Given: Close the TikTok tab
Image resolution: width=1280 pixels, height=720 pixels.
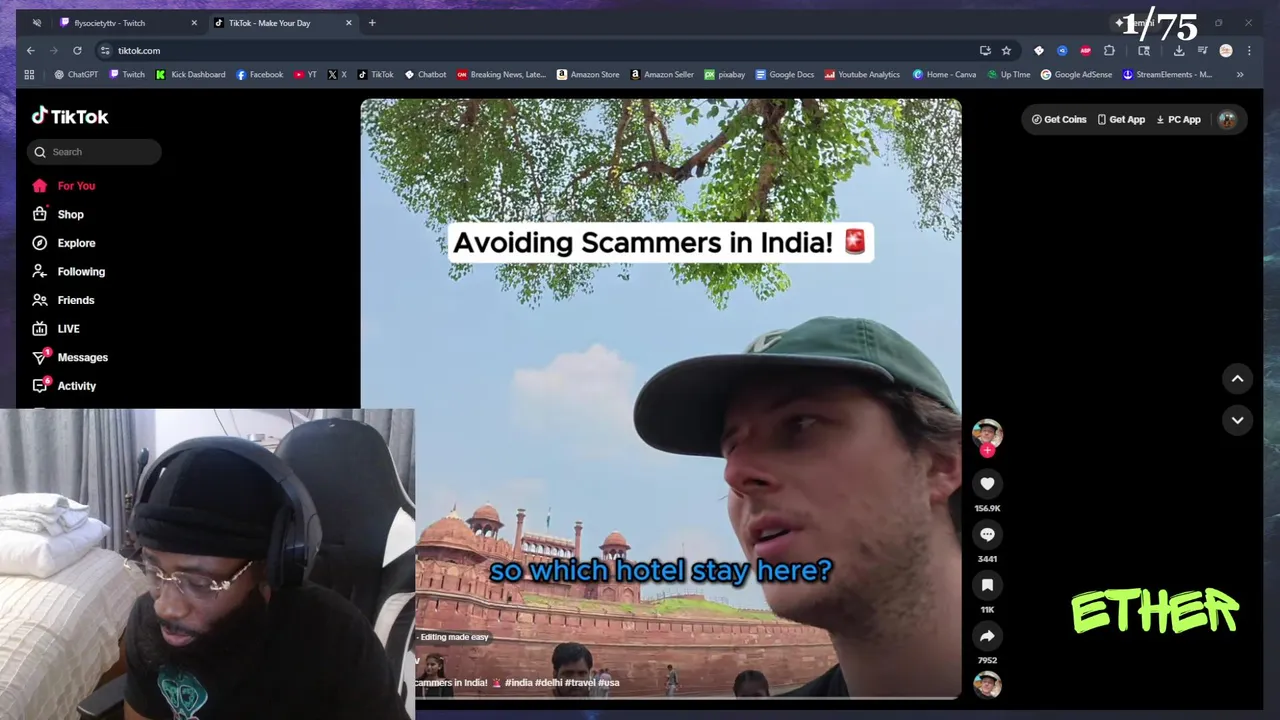Looking at the screenshot, I should (x=349, y=23).
